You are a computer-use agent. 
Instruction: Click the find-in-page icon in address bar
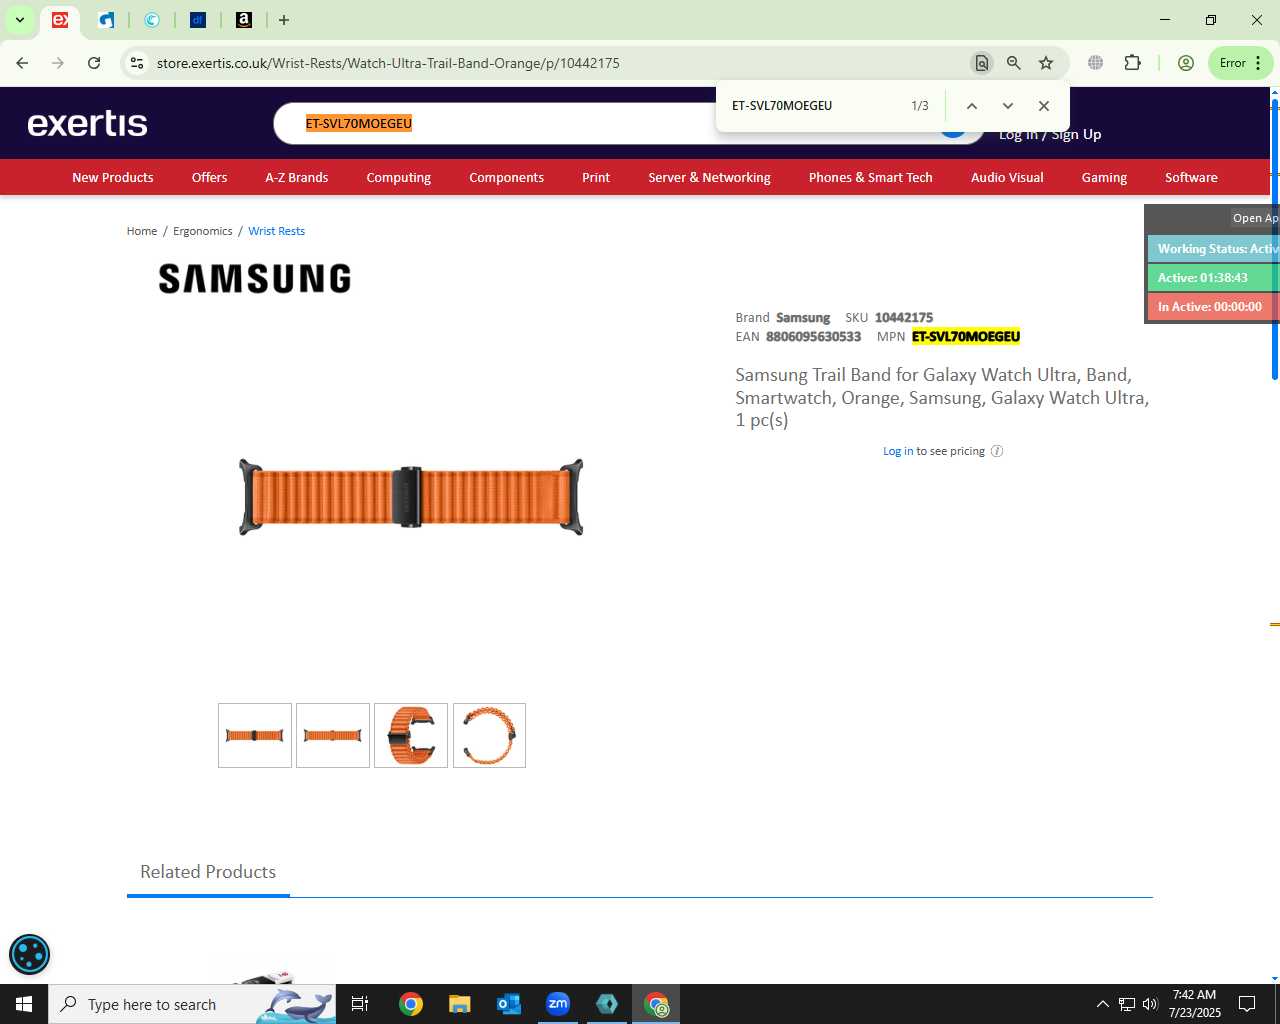[982, 63]
